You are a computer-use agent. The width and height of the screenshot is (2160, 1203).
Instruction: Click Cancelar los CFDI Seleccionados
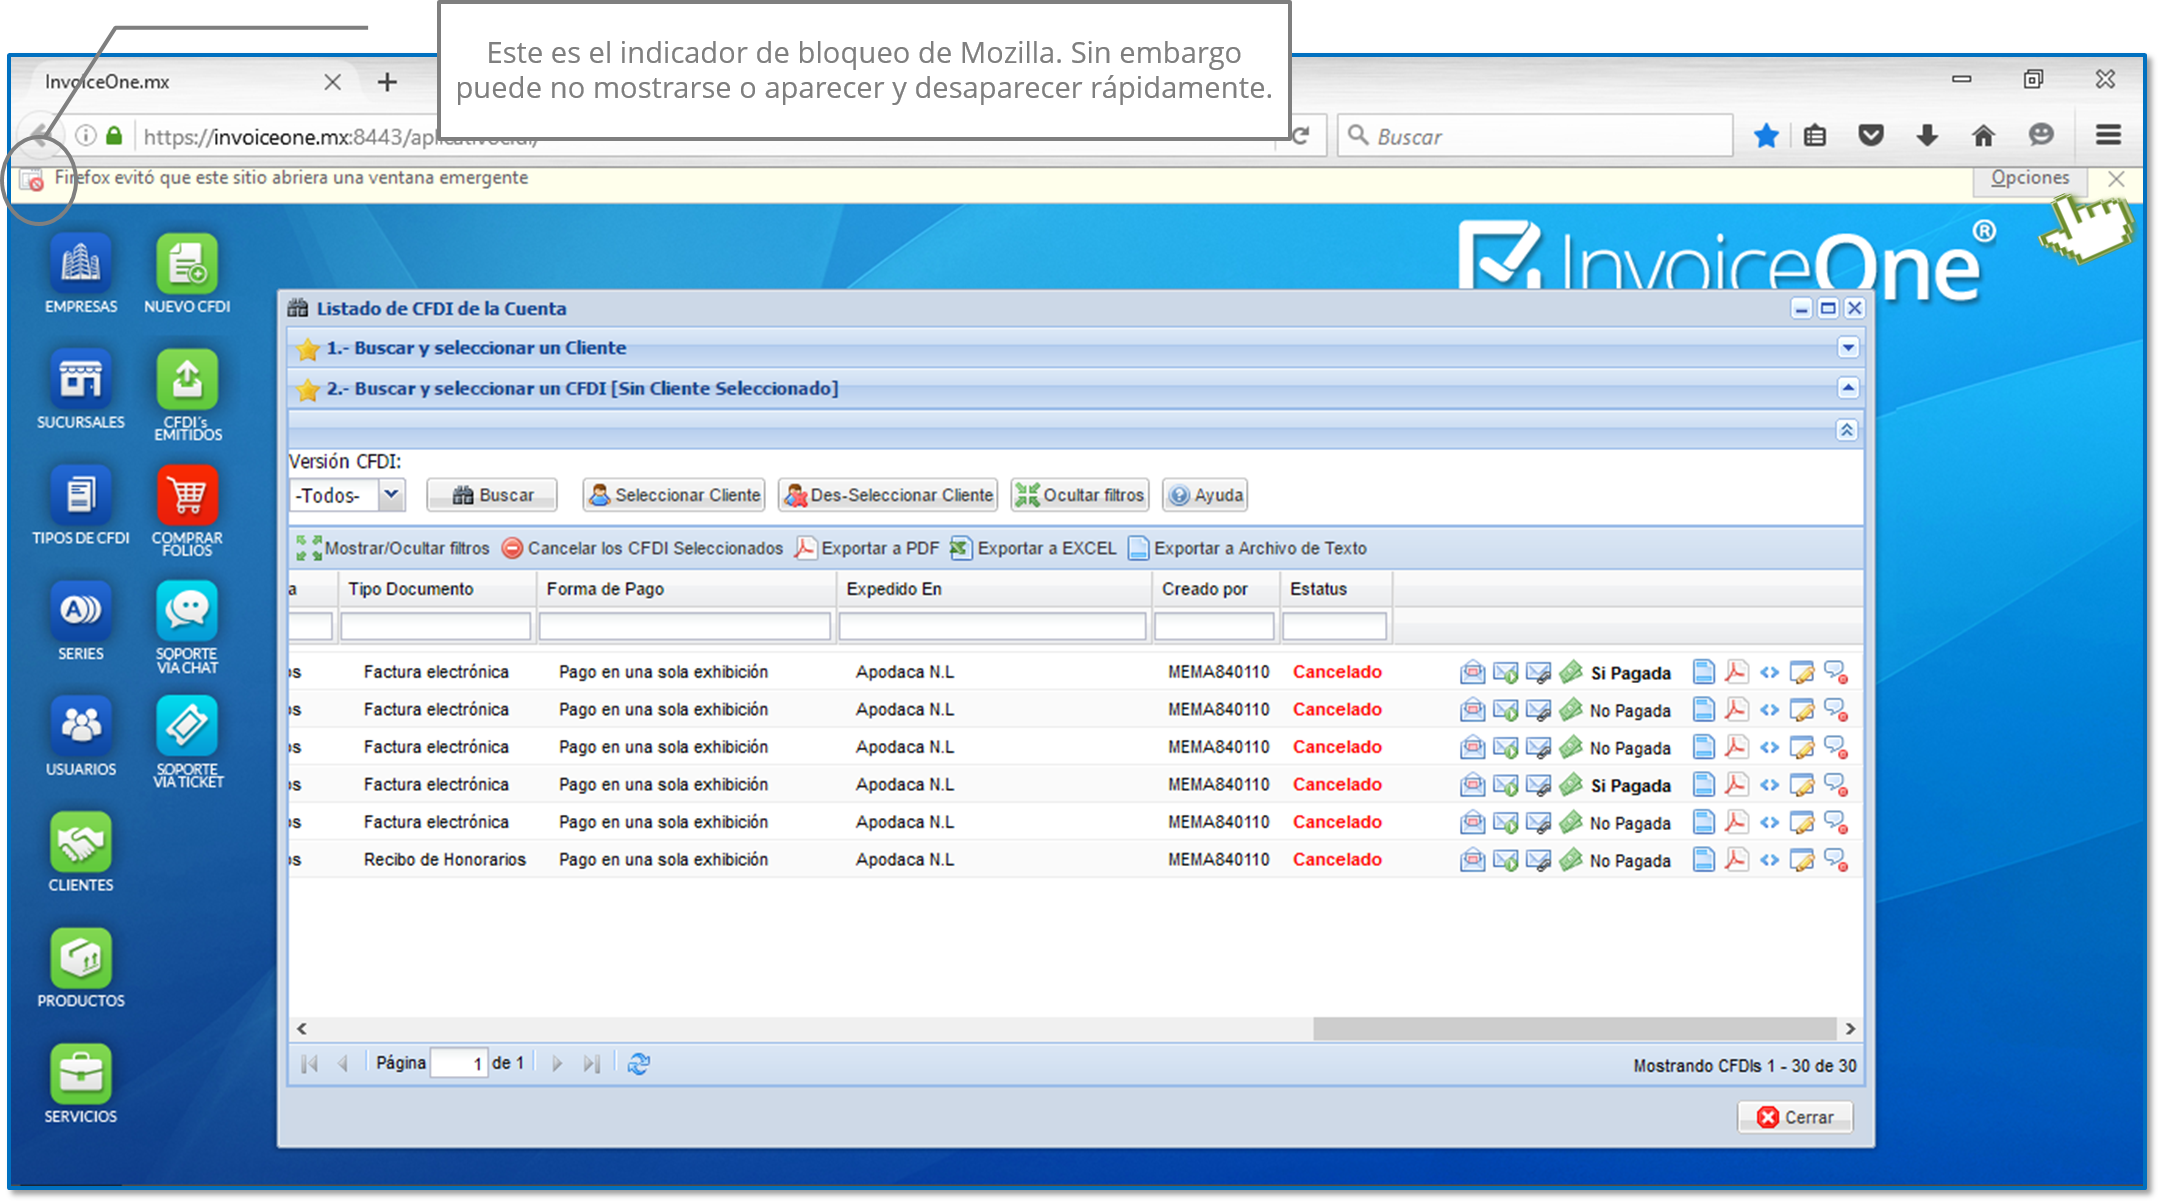(x=642, y=548)
